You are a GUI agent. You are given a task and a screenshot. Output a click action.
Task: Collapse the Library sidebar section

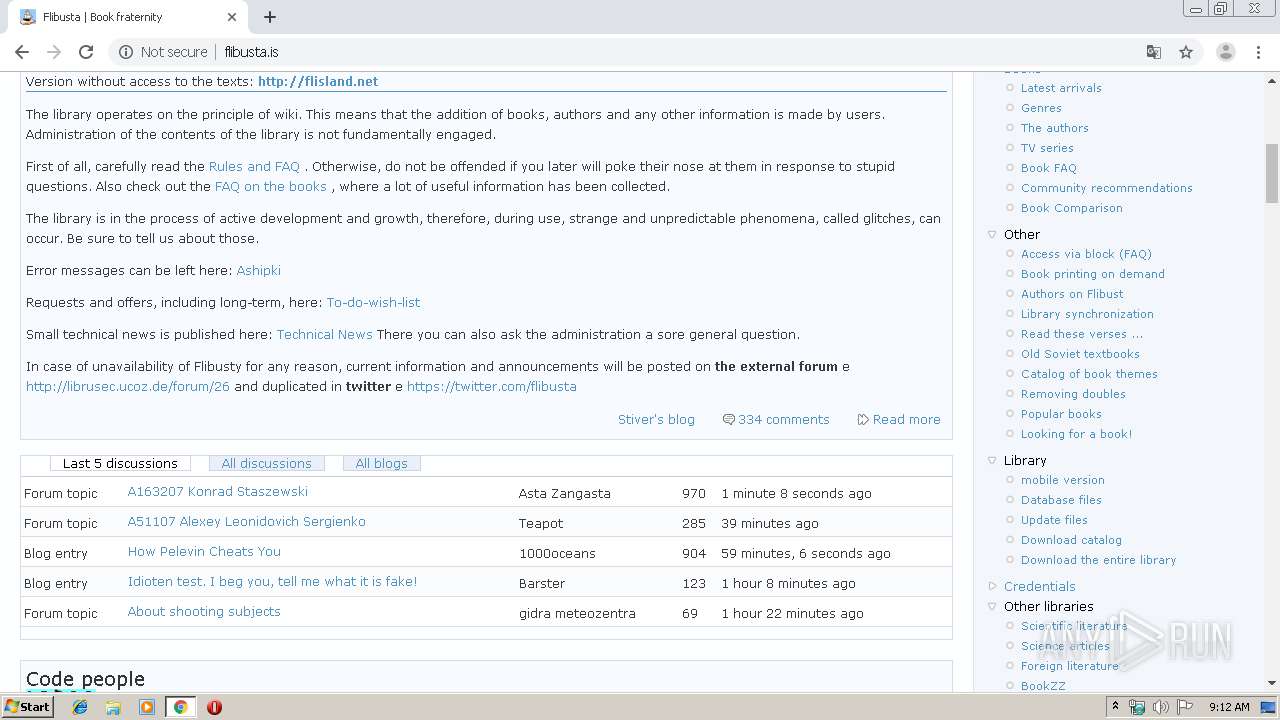click(993, 460)
